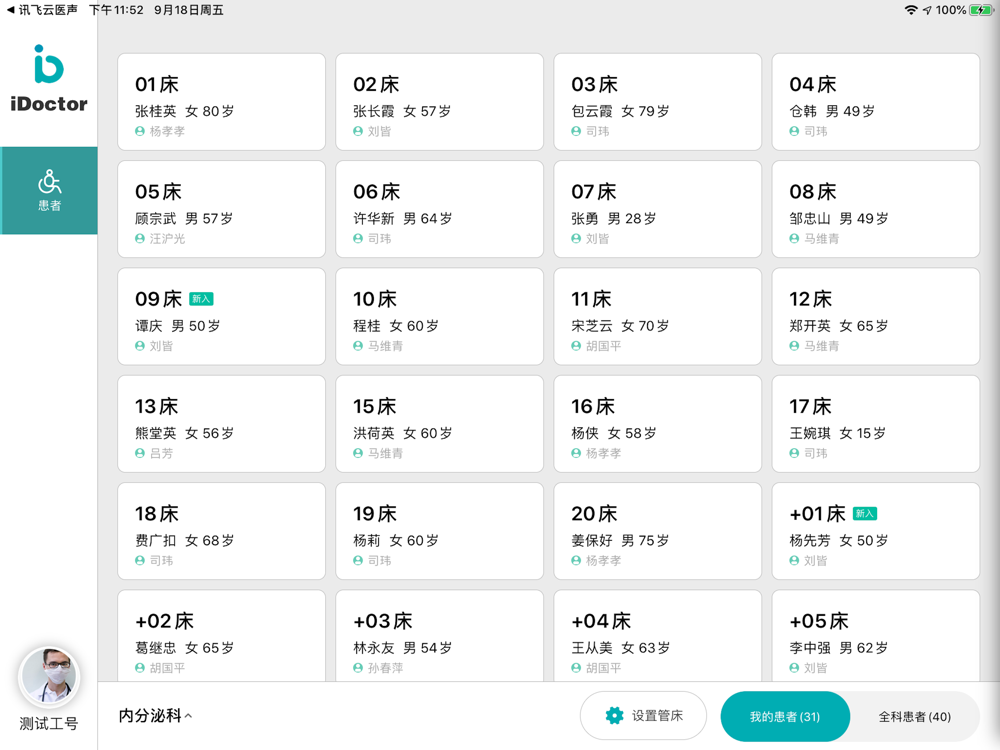Click the 新入 badge on bed +01
Image resolution: width=1000 pixels, height=750 pixels.
point(864,514)
